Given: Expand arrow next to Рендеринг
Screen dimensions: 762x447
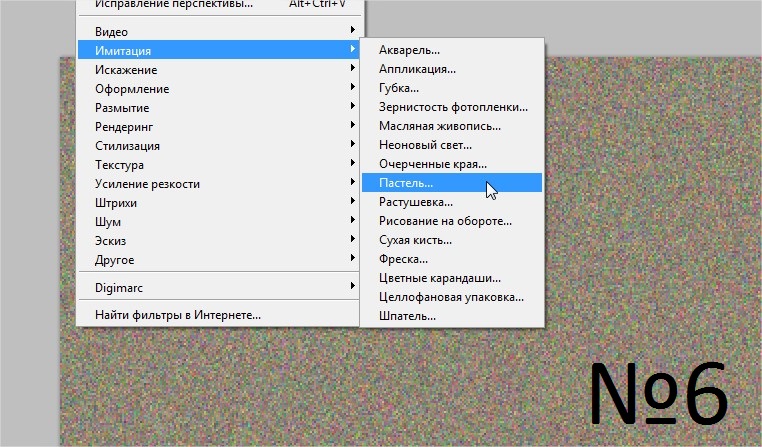Looking at the screenshot, I should click(352, 125).
